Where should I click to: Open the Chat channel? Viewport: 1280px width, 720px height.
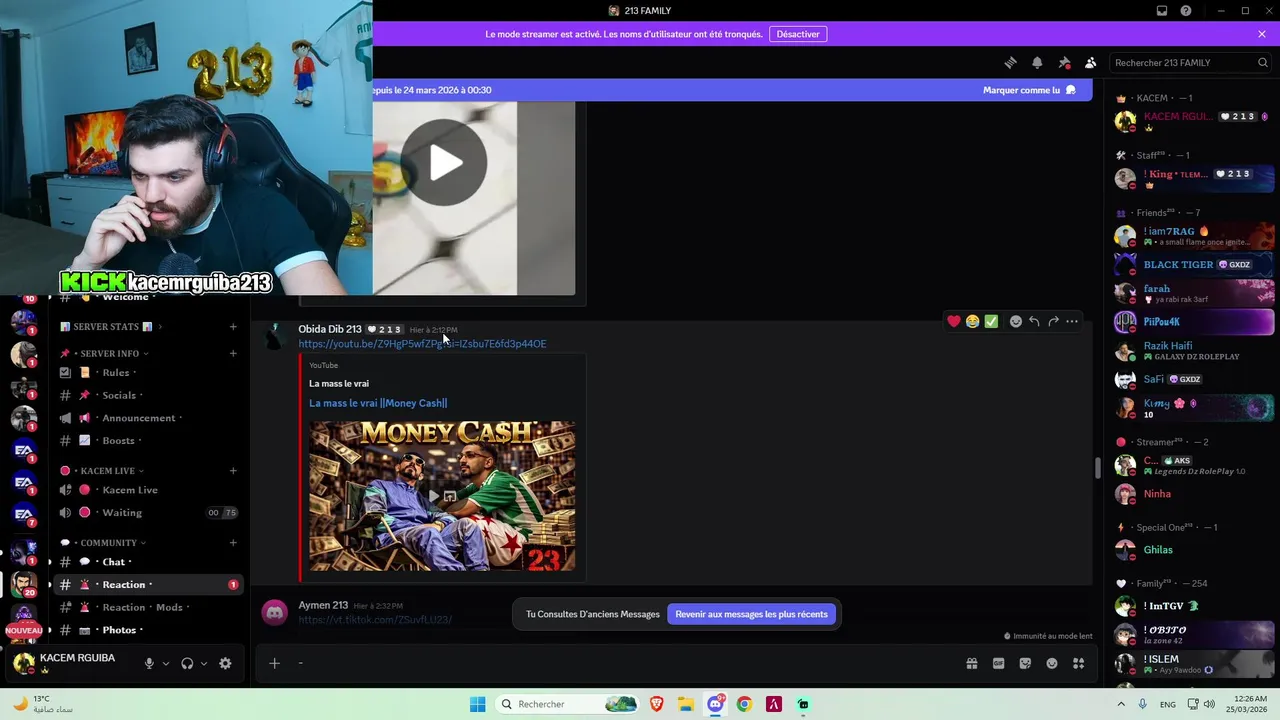[x=150, y=562]
